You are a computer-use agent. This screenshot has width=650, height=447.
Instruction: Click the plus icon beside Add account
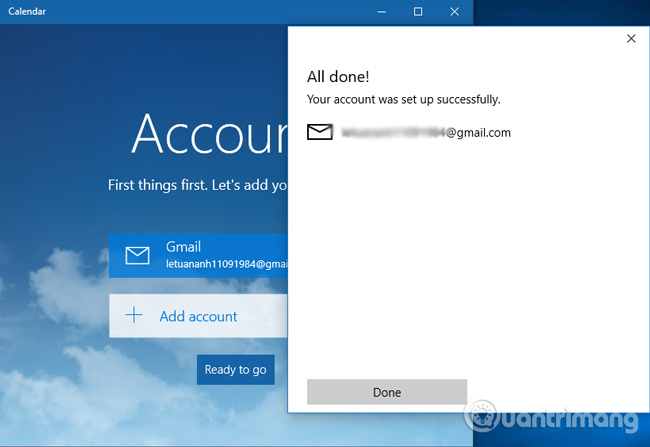point(134,315)
